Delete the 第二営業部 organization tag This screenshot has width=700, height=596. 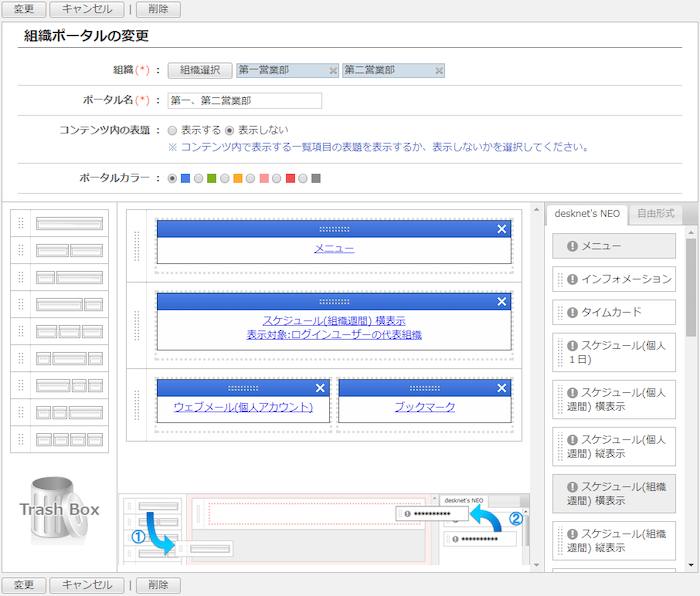click(x=439, y=71)
